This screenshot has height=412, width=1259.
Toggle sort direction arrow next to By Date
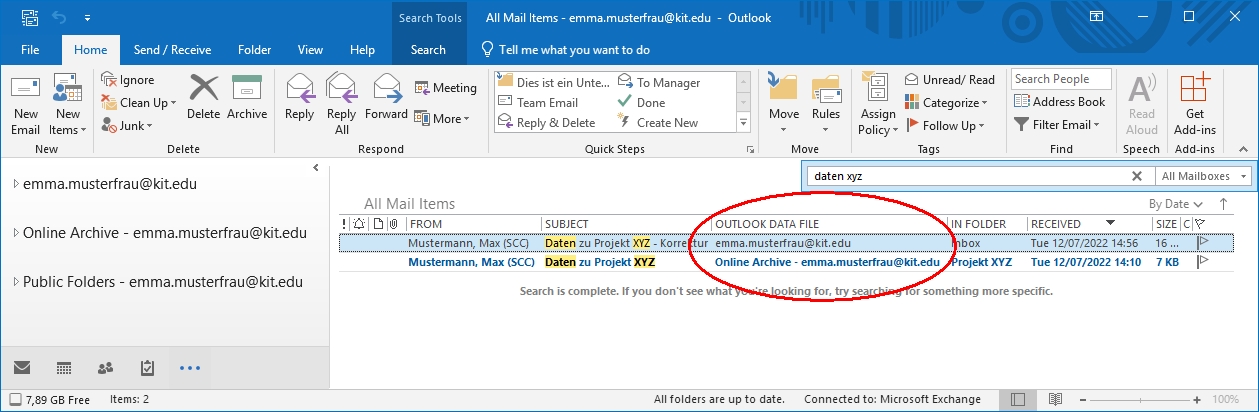(1222, 204)
